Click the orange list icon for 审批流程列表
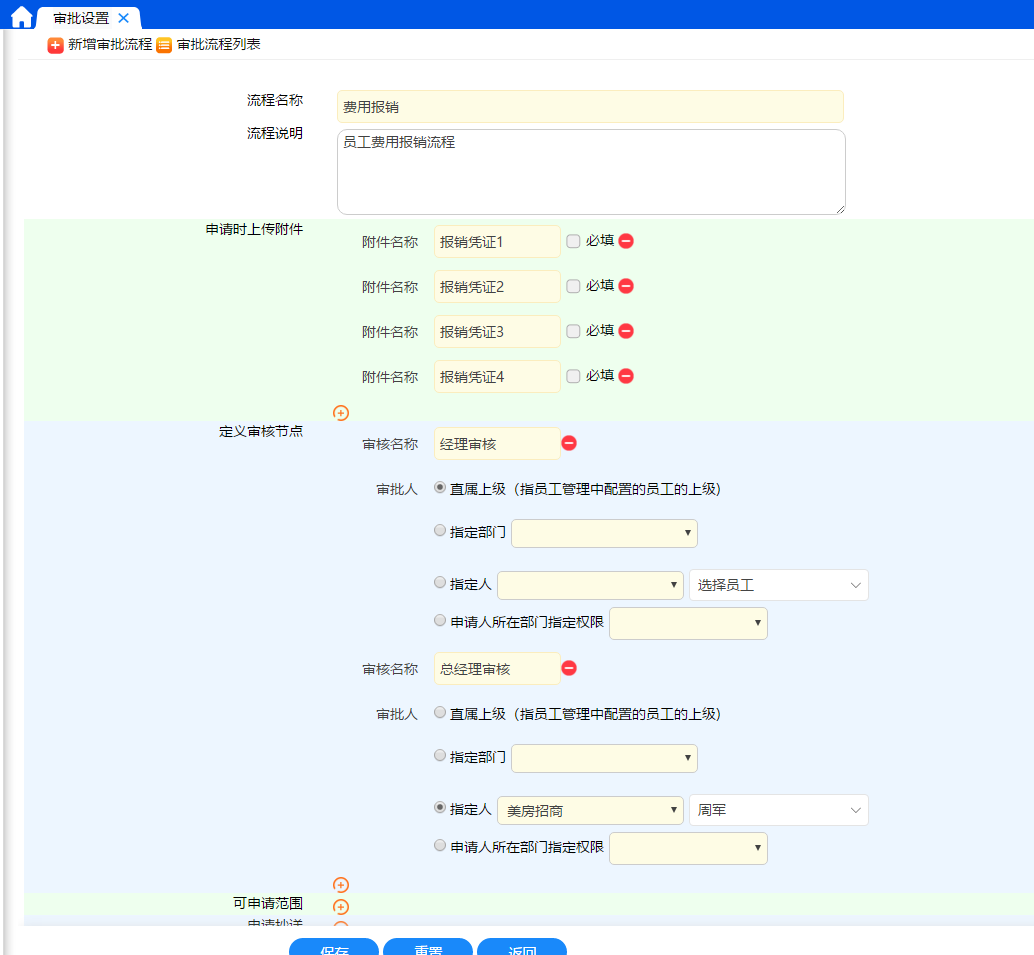This screenshot has height=955, width=1034. coord(164,45)
